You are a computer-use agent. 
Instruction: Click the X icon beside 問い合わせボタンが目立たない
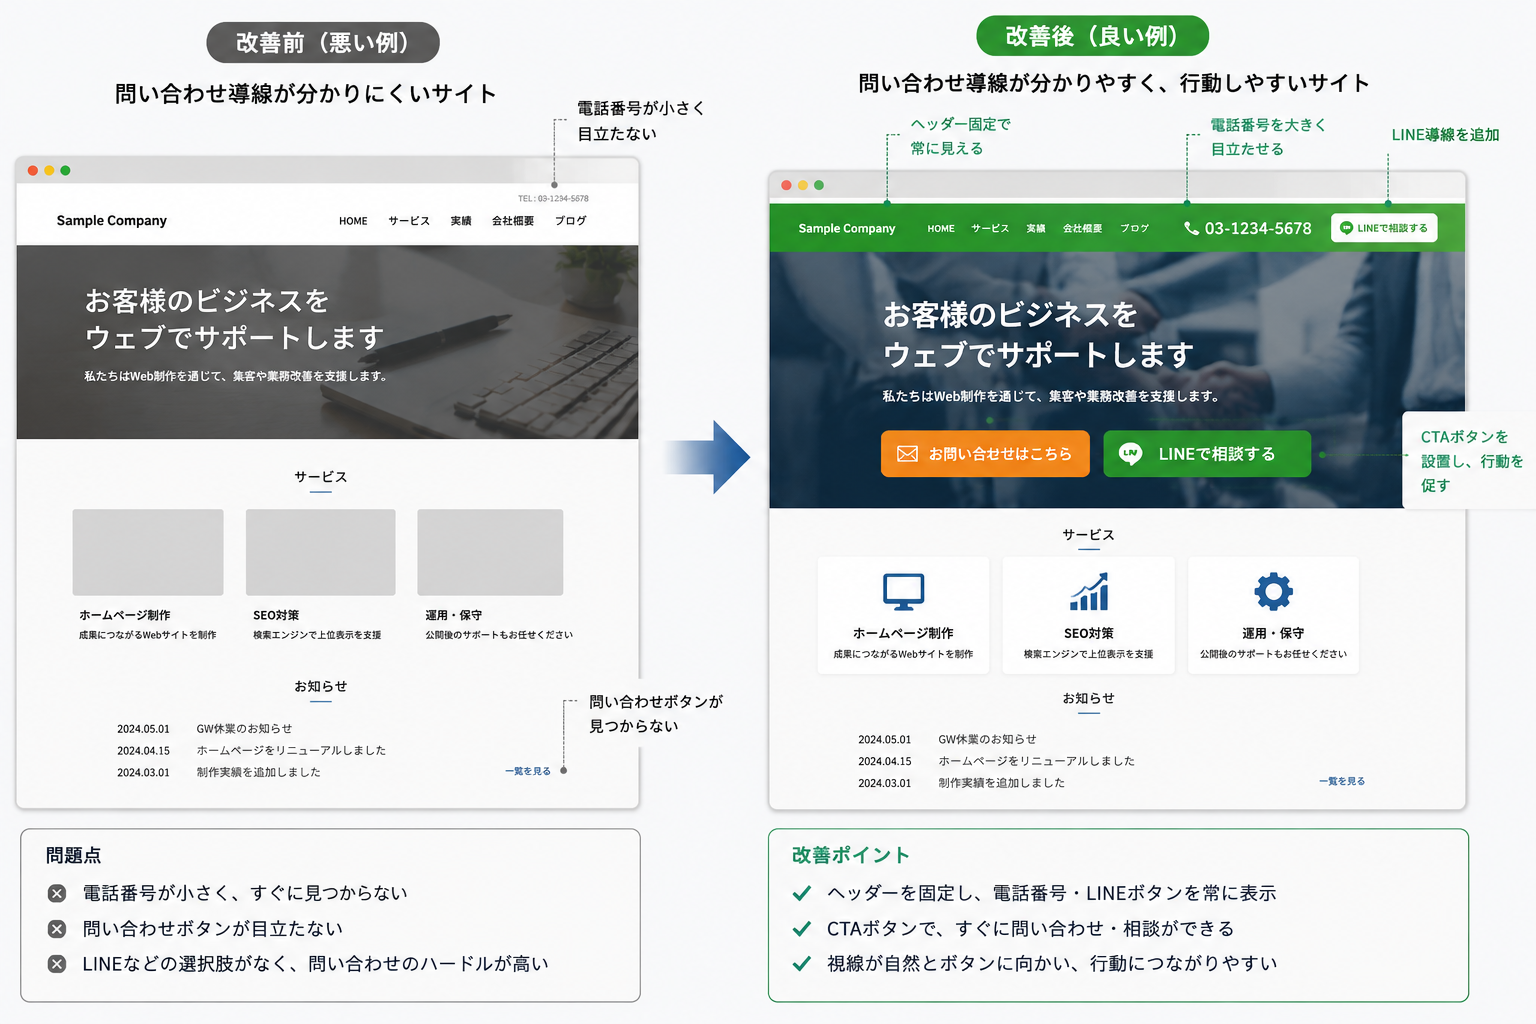coord(57,929)
